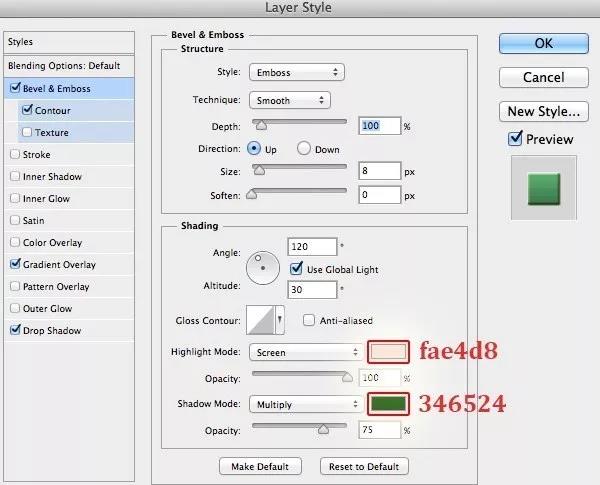Click the green shadow color swatch
This screenshot has width=600, height=485.
pyautogui.click(x=388, y=403)
